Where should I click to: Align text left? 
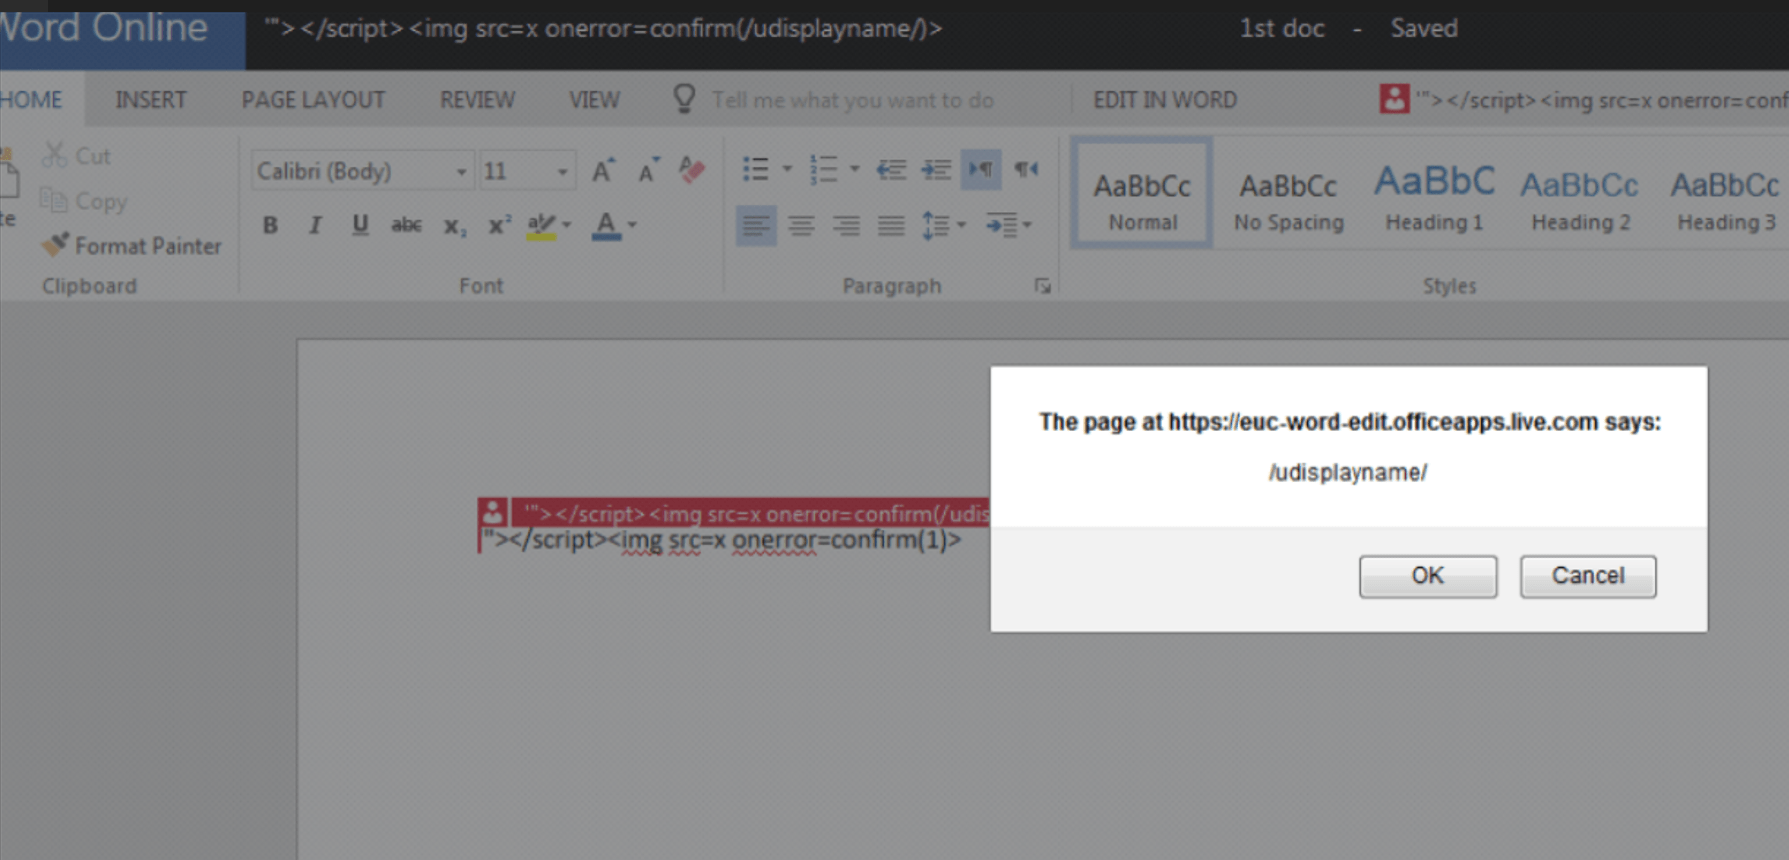click(756, 225)
